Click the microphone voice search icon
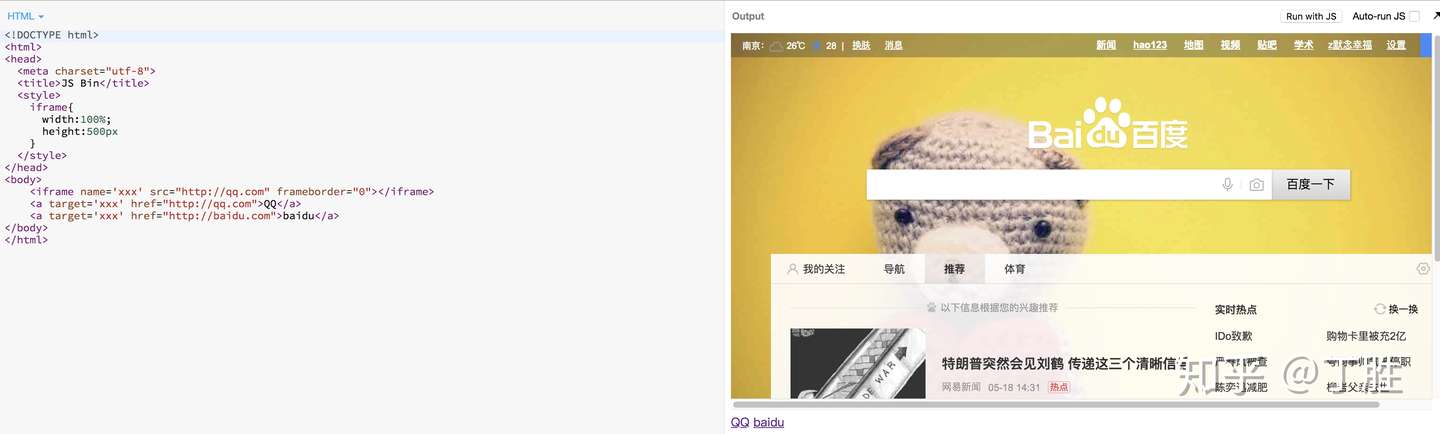1440x434 pixels. pyautogui.click(x=1228, y=185)
